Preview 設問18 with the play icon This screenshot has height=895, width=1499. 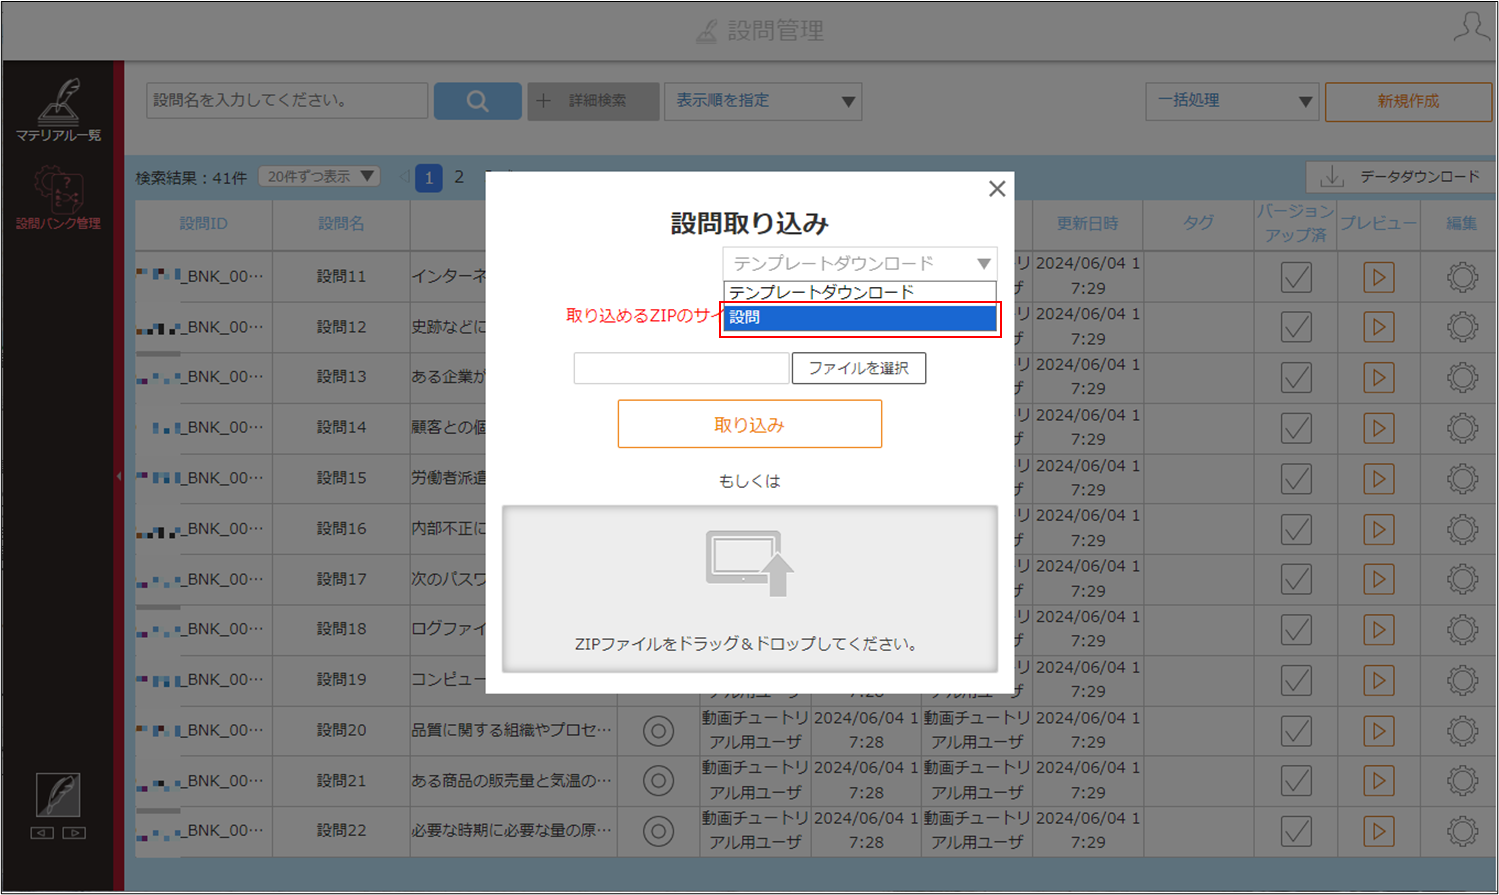tap(1379, 630)
